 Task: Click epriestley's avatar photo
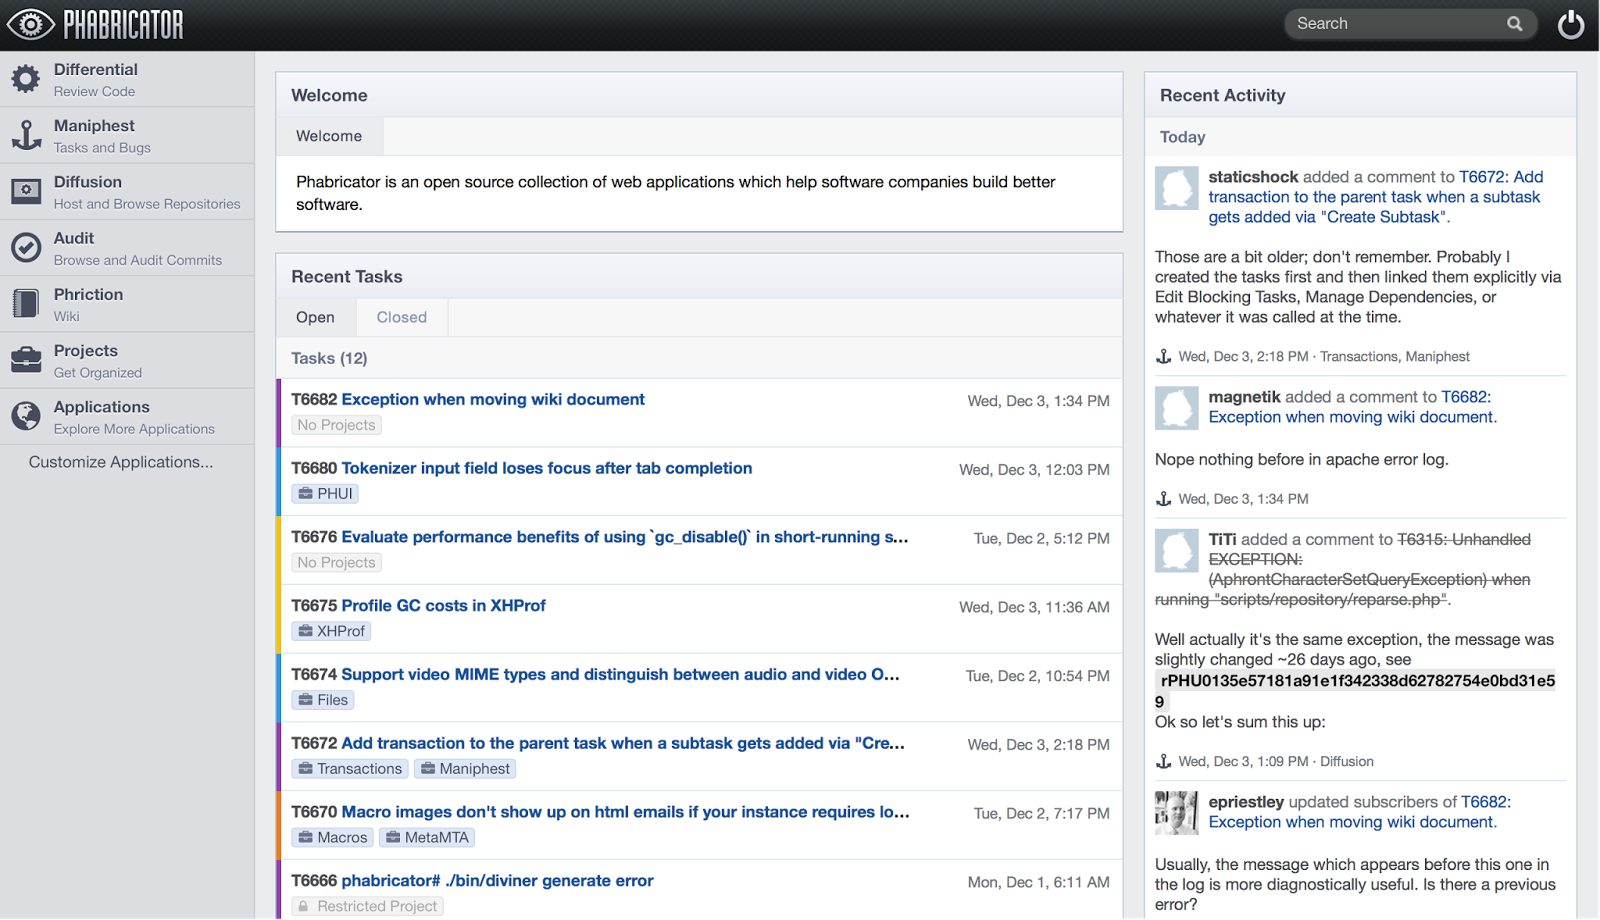click(x=1177, y=813)
